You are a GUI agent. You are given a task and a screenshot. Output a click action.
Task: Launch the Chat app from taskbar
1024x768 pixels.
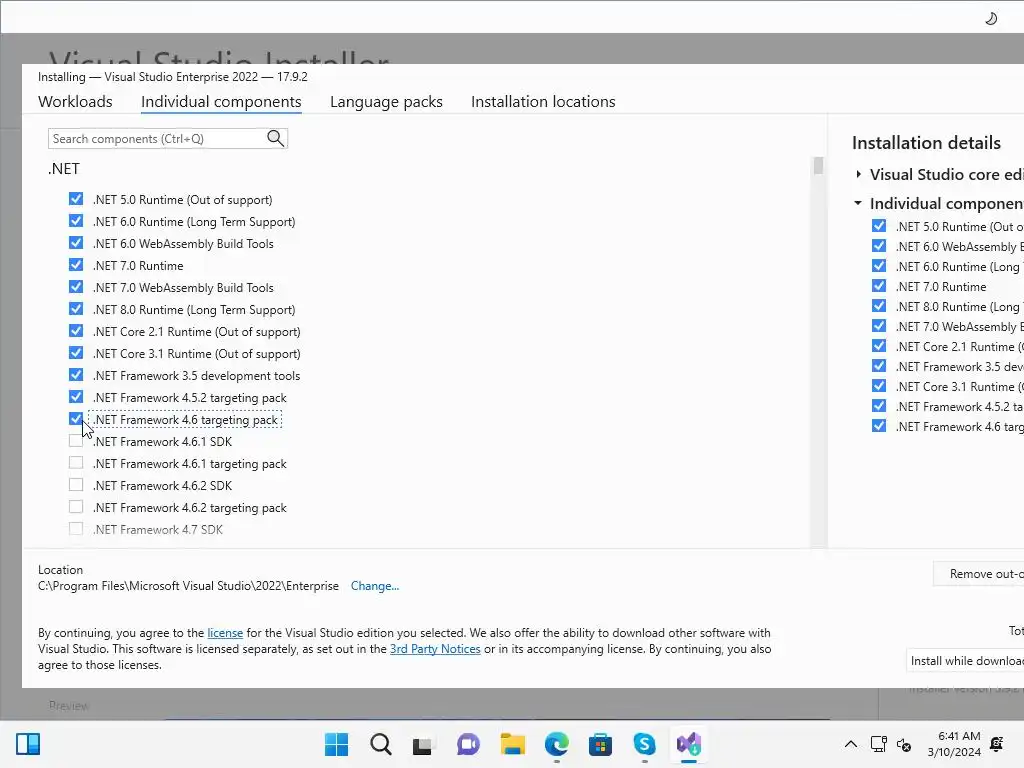468,744
